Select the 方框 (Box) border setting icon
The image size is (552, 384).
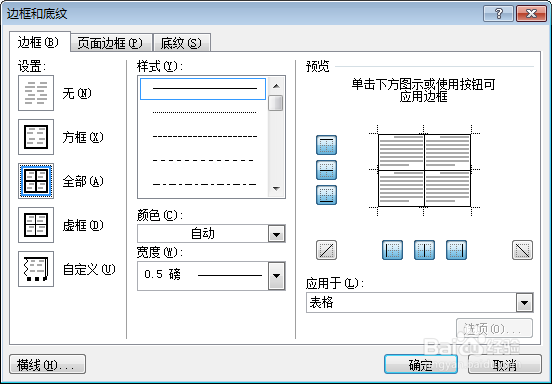coord(36,137)
